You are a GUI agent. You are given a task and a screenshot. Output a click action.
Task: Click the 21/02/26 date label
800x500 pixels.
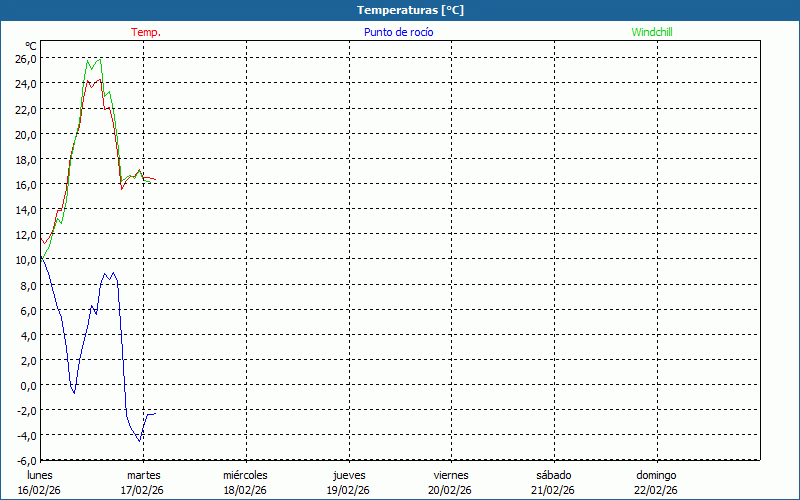coord(553,490)
